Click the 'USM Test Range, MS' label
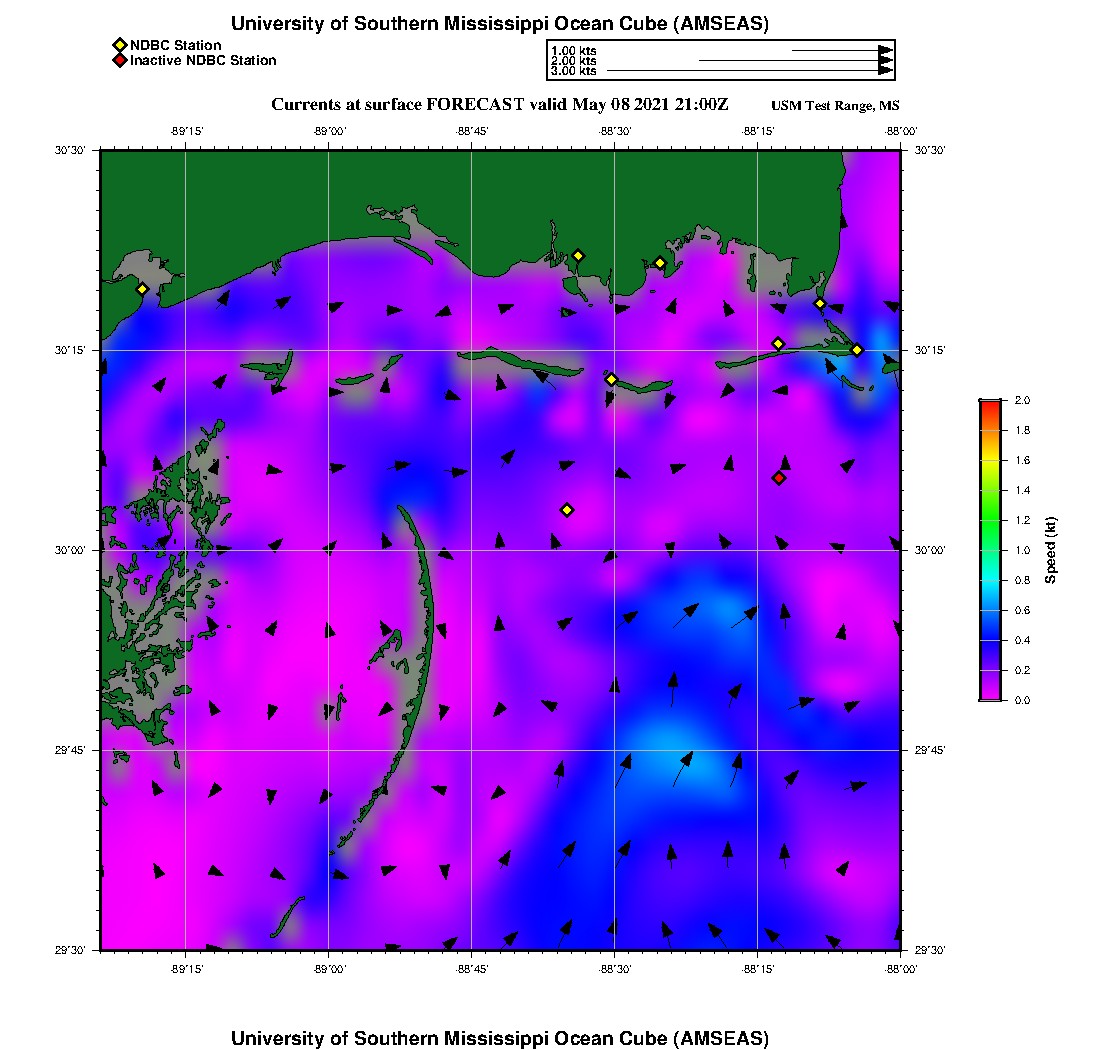The height and width of the screenshot is (1050, 1100). pyautogui.click(x=836, y=106)
